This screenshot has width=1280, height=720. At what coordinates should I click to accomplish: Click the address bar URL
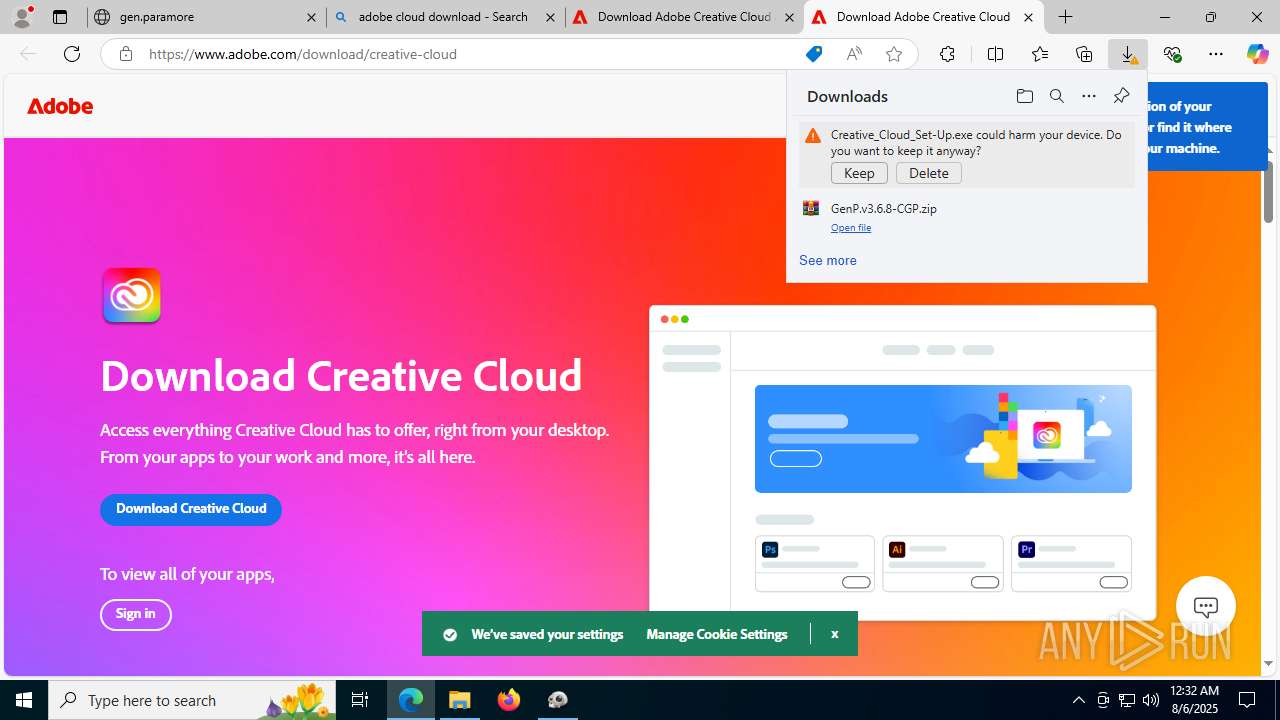point(303,54)
